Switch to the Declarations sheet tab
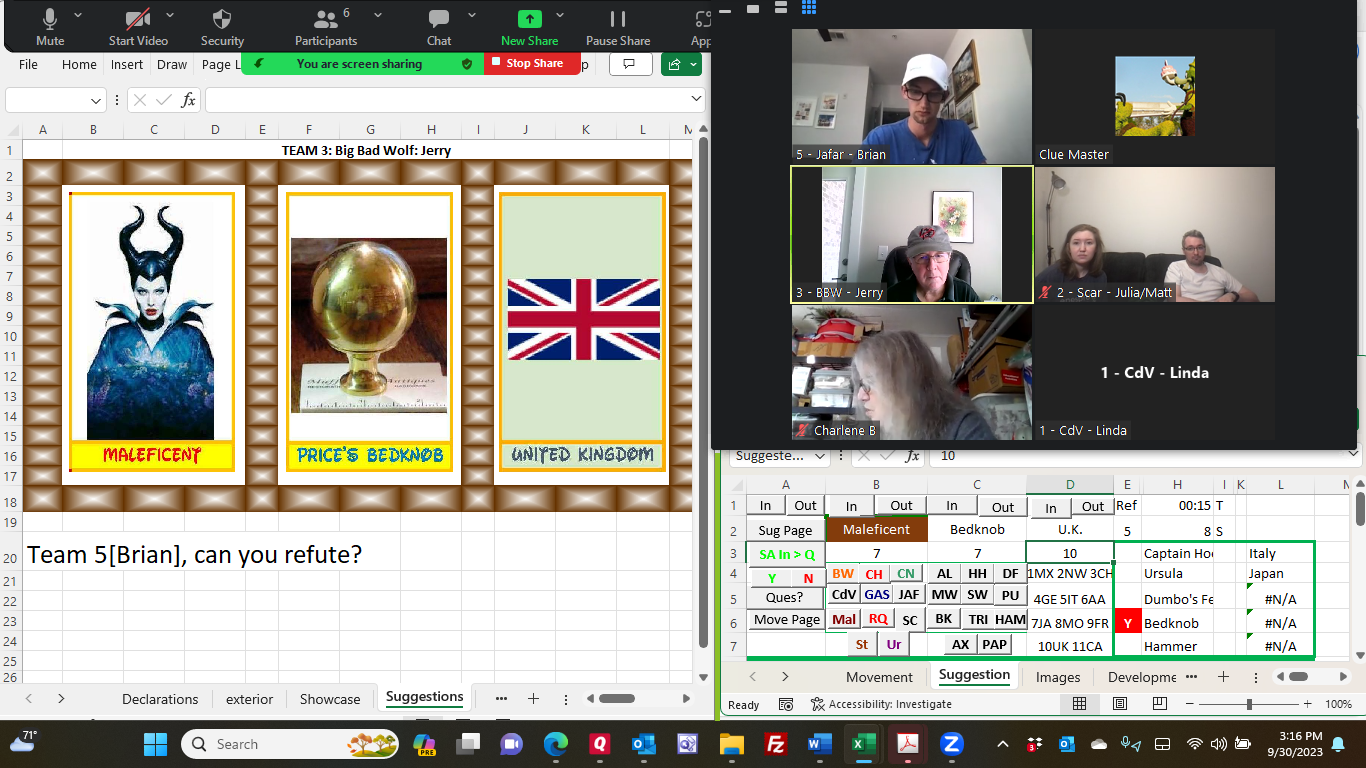The width and height of the screenshot is (1366, 768). [160, 699]
